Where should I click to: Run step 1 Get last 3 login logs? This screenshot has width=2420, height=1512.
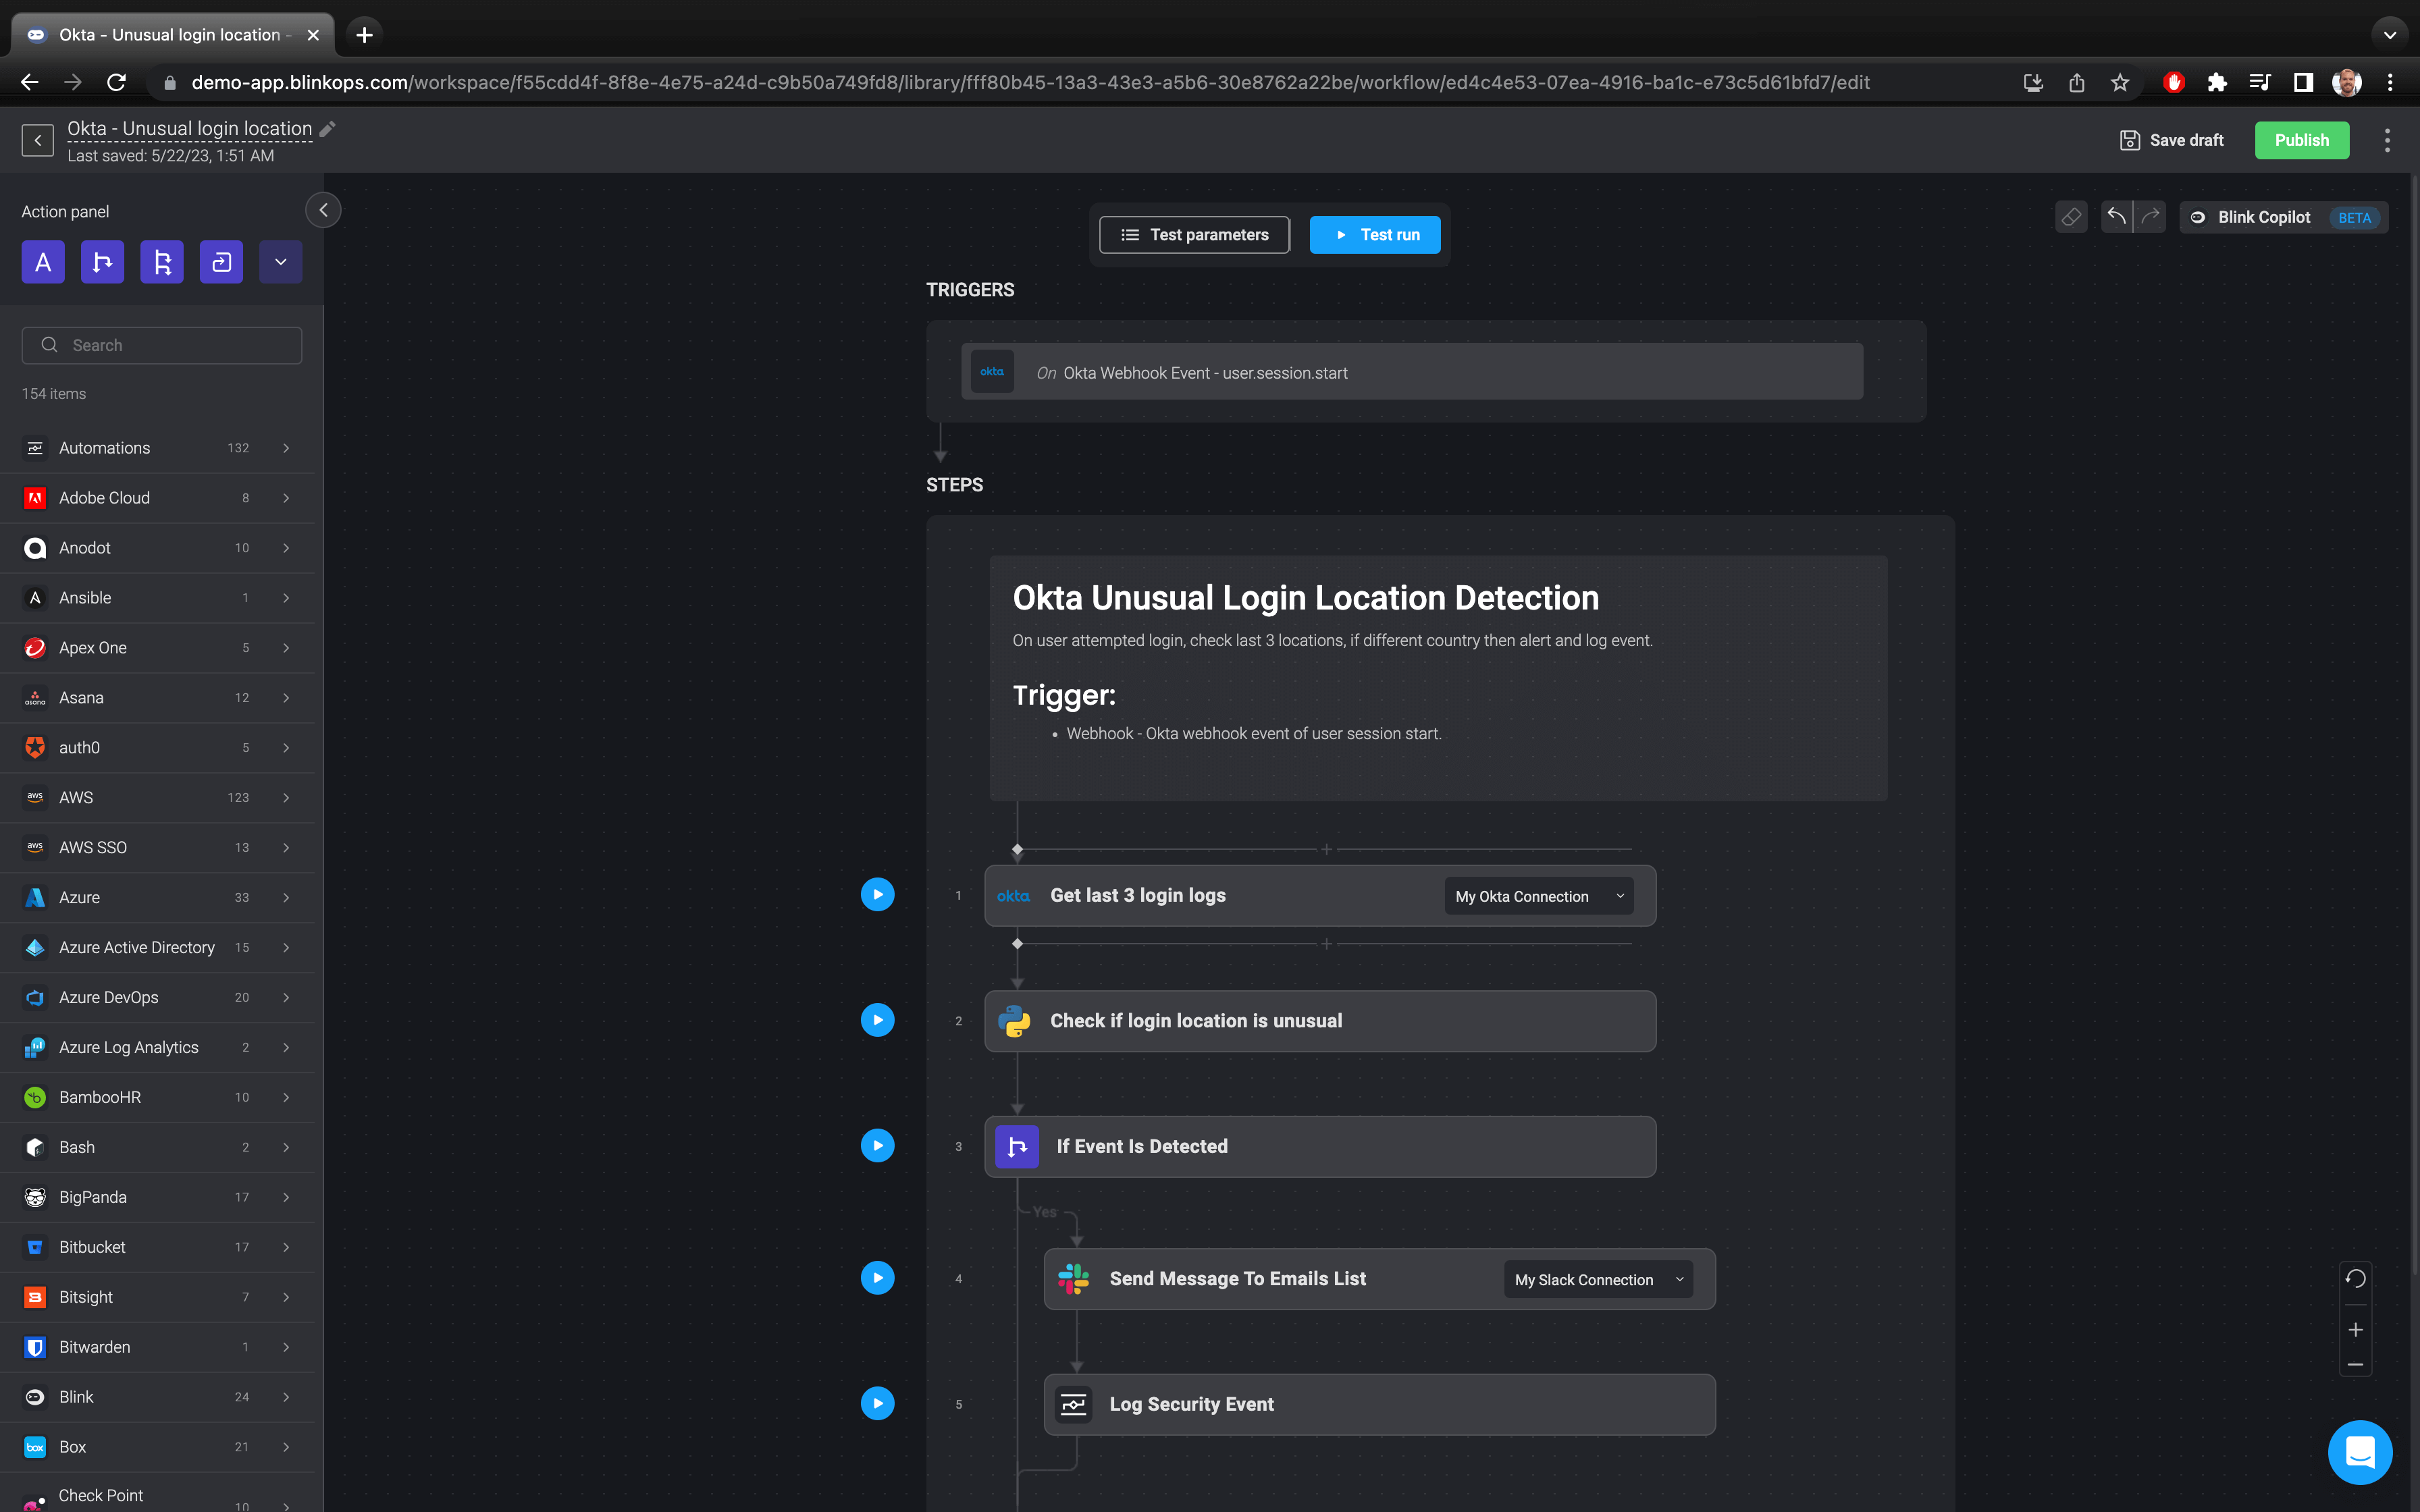click(x=877, y=895)
